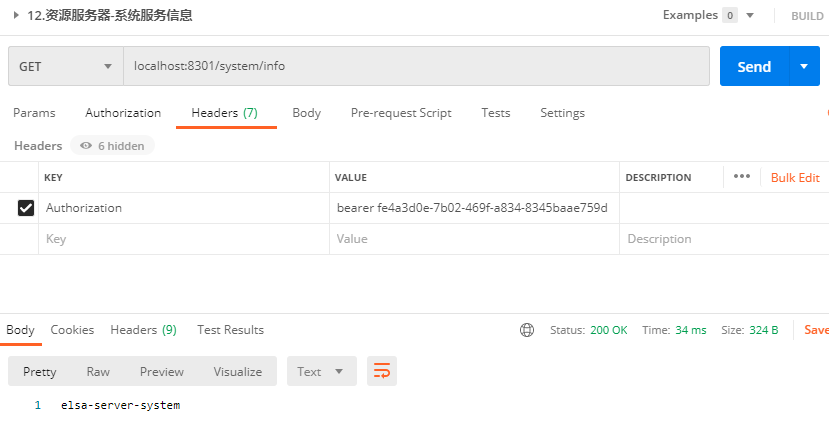Click the request title 12.资源服务器-系统服务信息
Screen dimensions: 829x428
point(110,15)
